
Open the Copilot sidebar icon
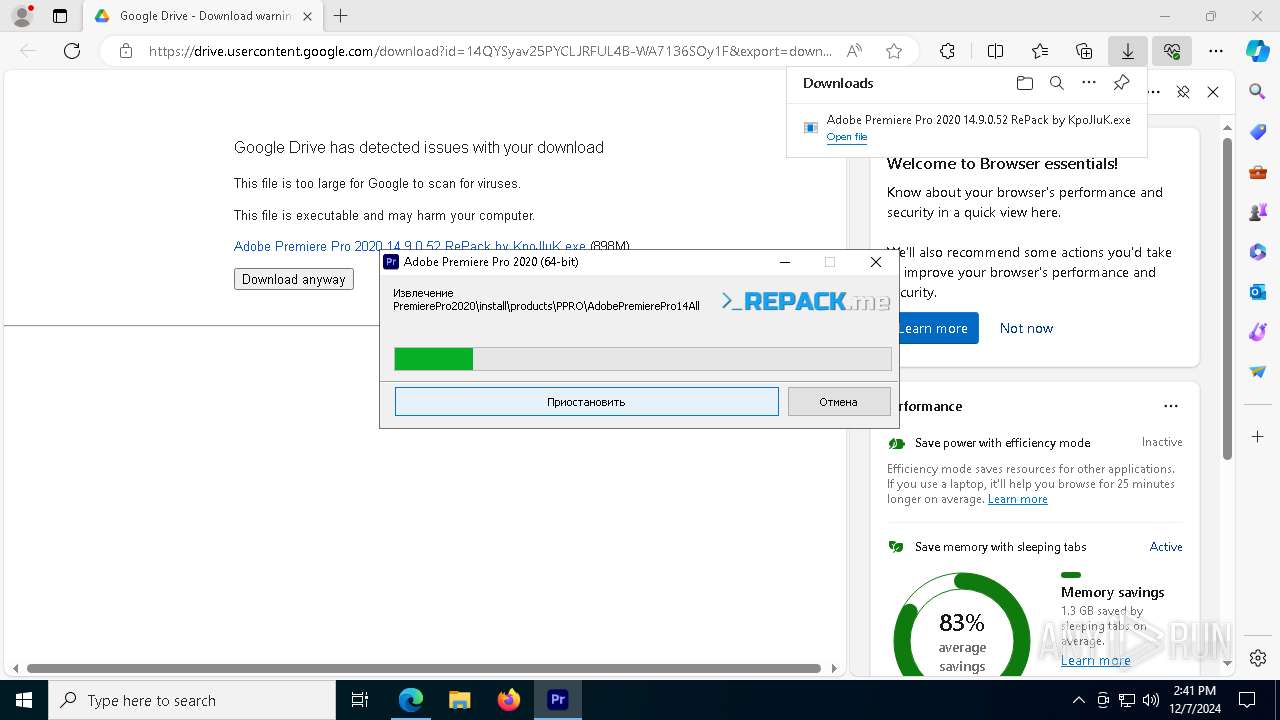1258,51
